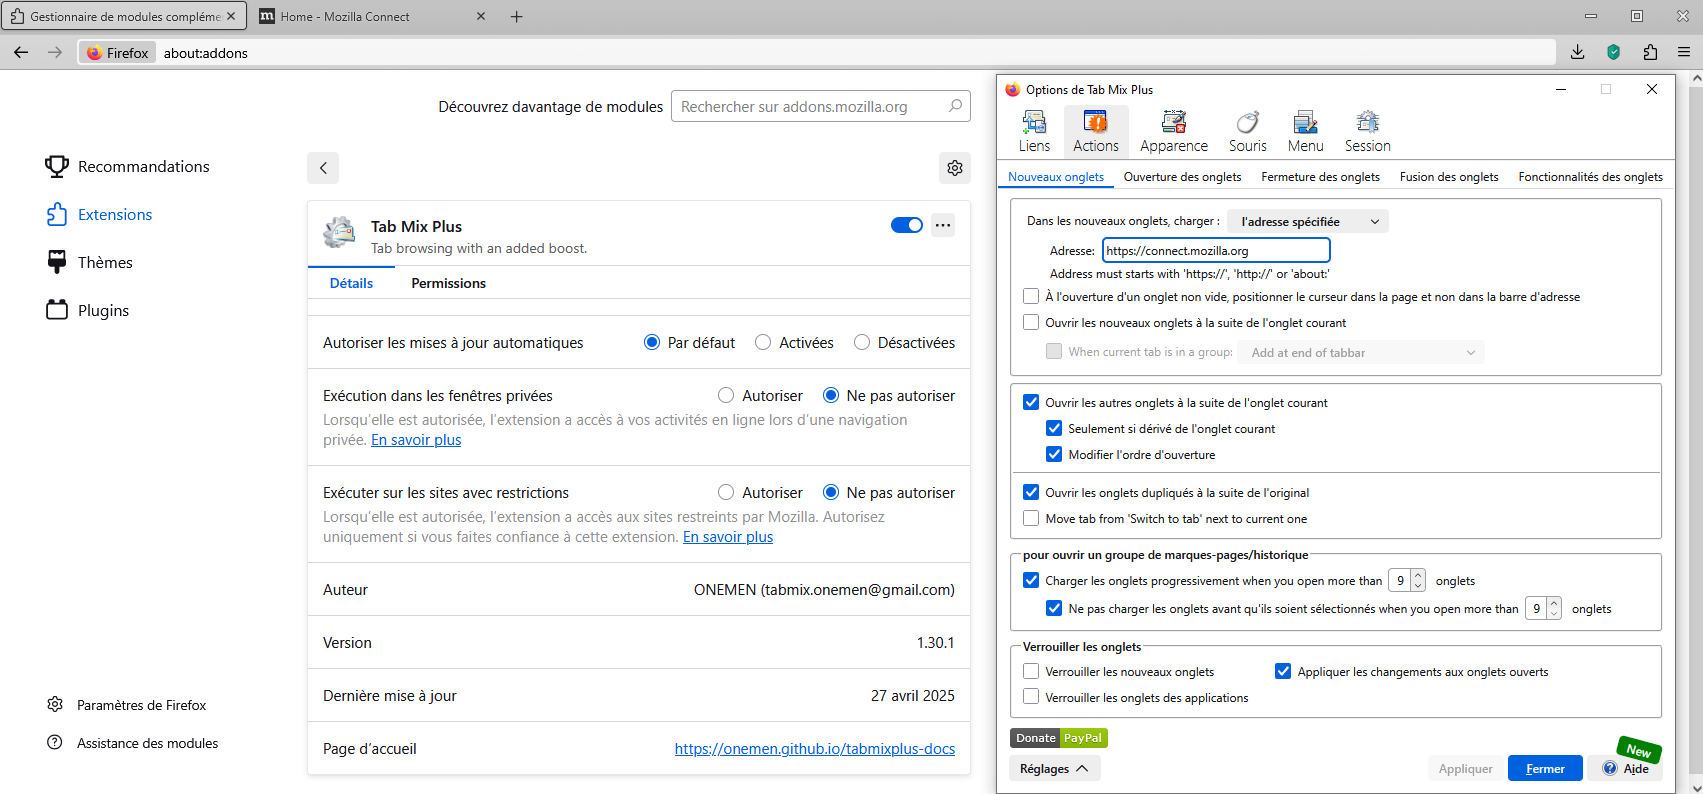The image size is (1703, 794).
Task: Open the Firefox downloads icon
Action: (x=1578, y=52)
